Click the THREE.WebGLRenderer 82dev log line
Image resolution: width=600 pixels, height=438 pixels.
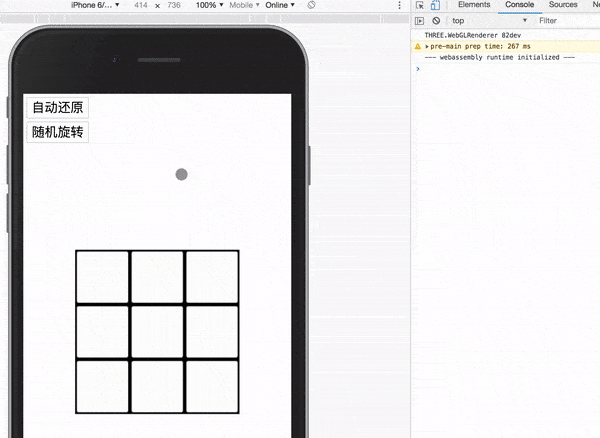tap(473, 35)
